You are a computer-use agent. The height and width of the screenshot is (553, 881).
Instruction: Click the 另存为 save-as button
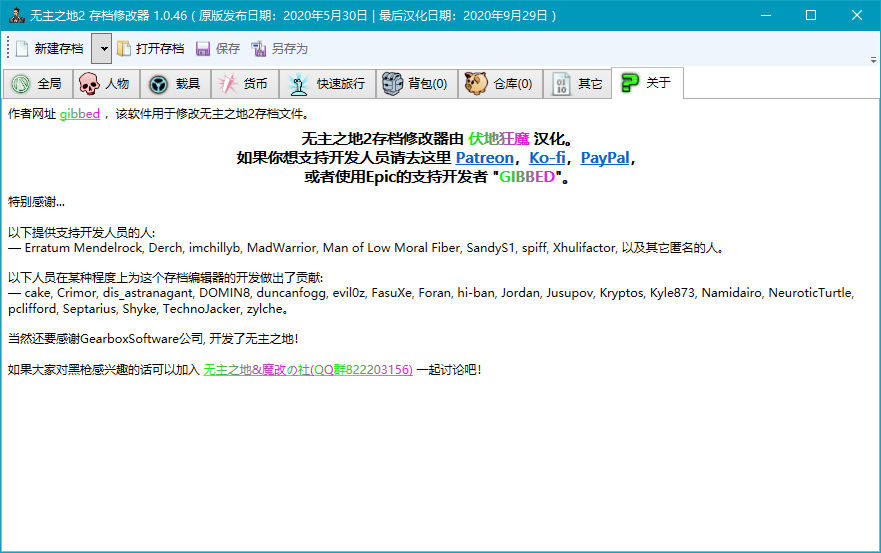[x=280, y=49]
